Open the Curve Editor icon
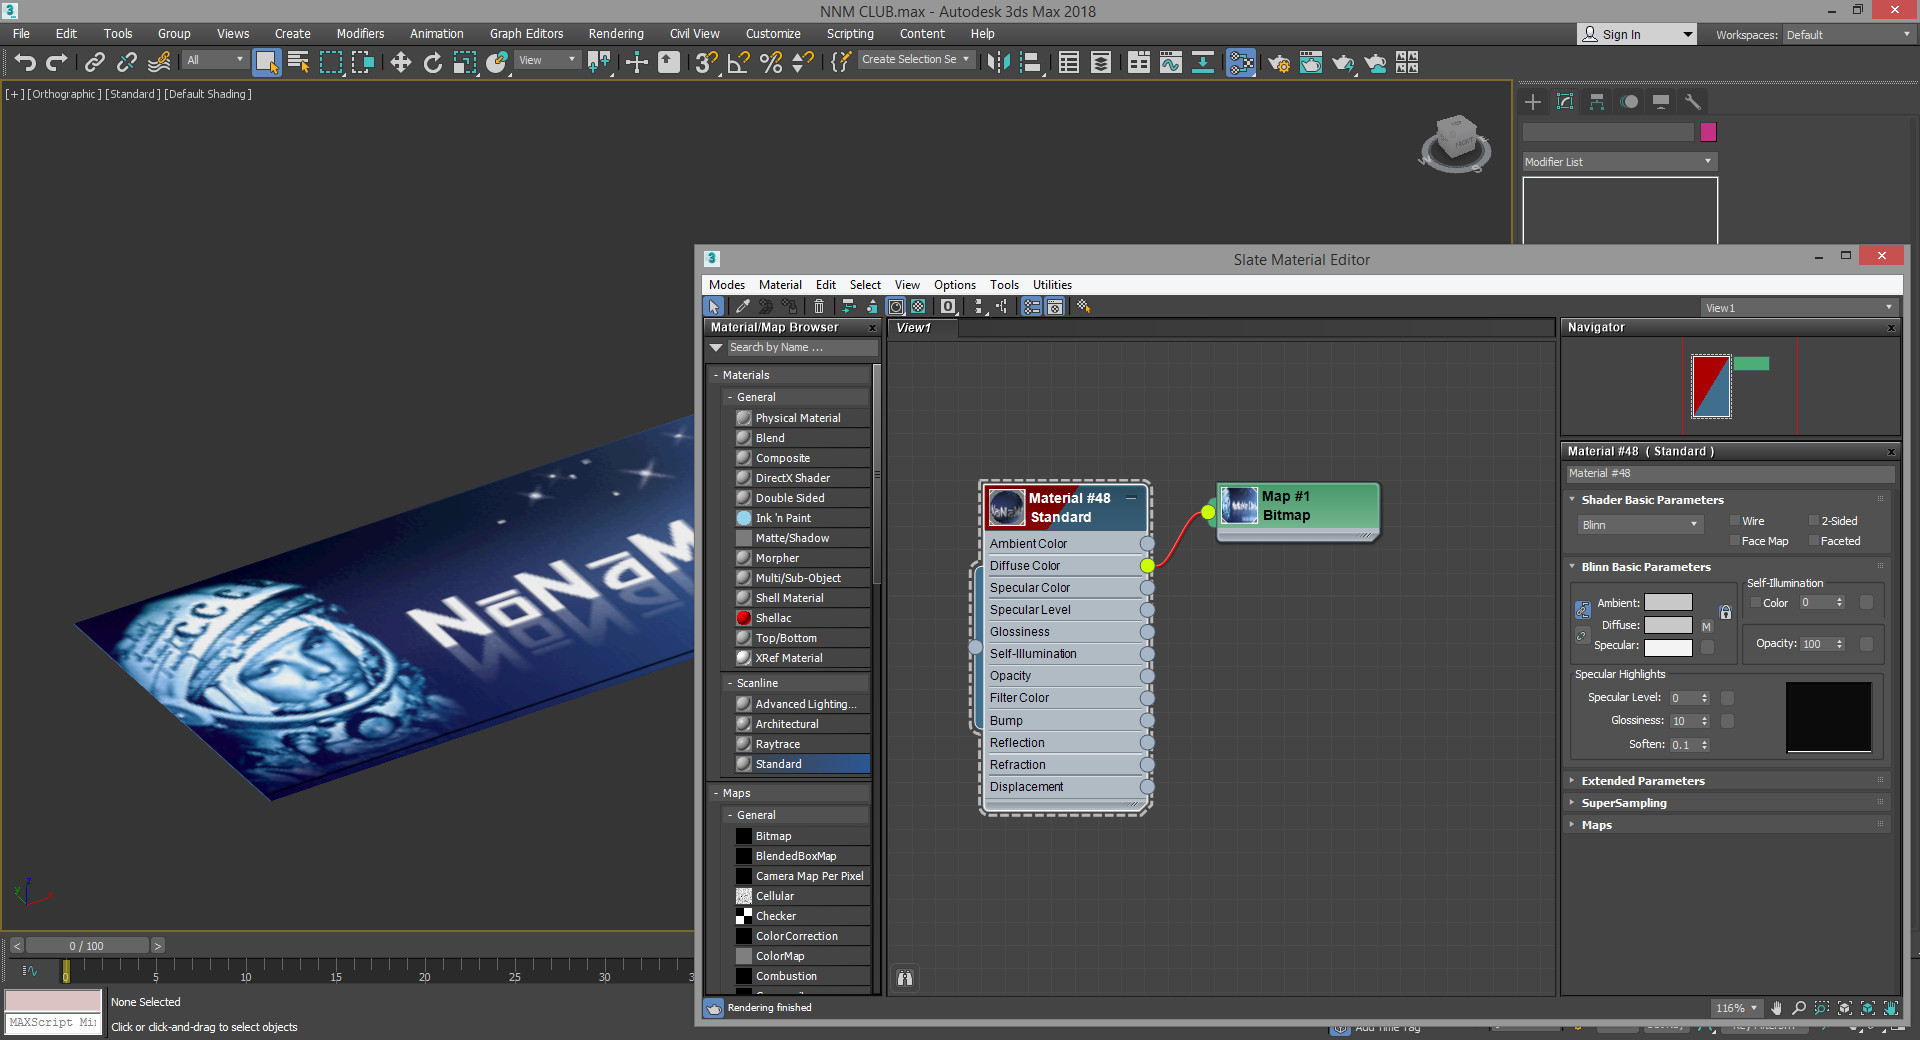The image size is (1920, 1040). [1171, 63]
